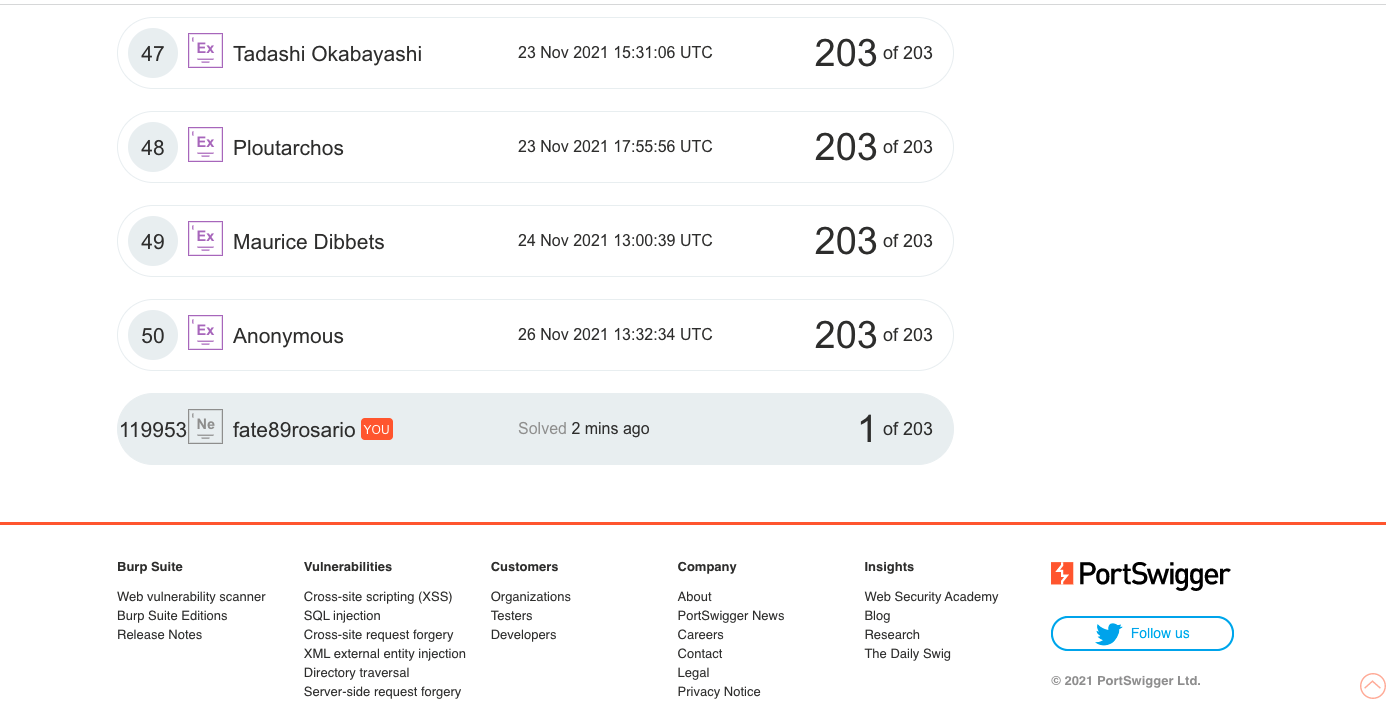Click the rank 50 number badge
This screenshot has width=1386, height=709.
(x=153, y=335)
